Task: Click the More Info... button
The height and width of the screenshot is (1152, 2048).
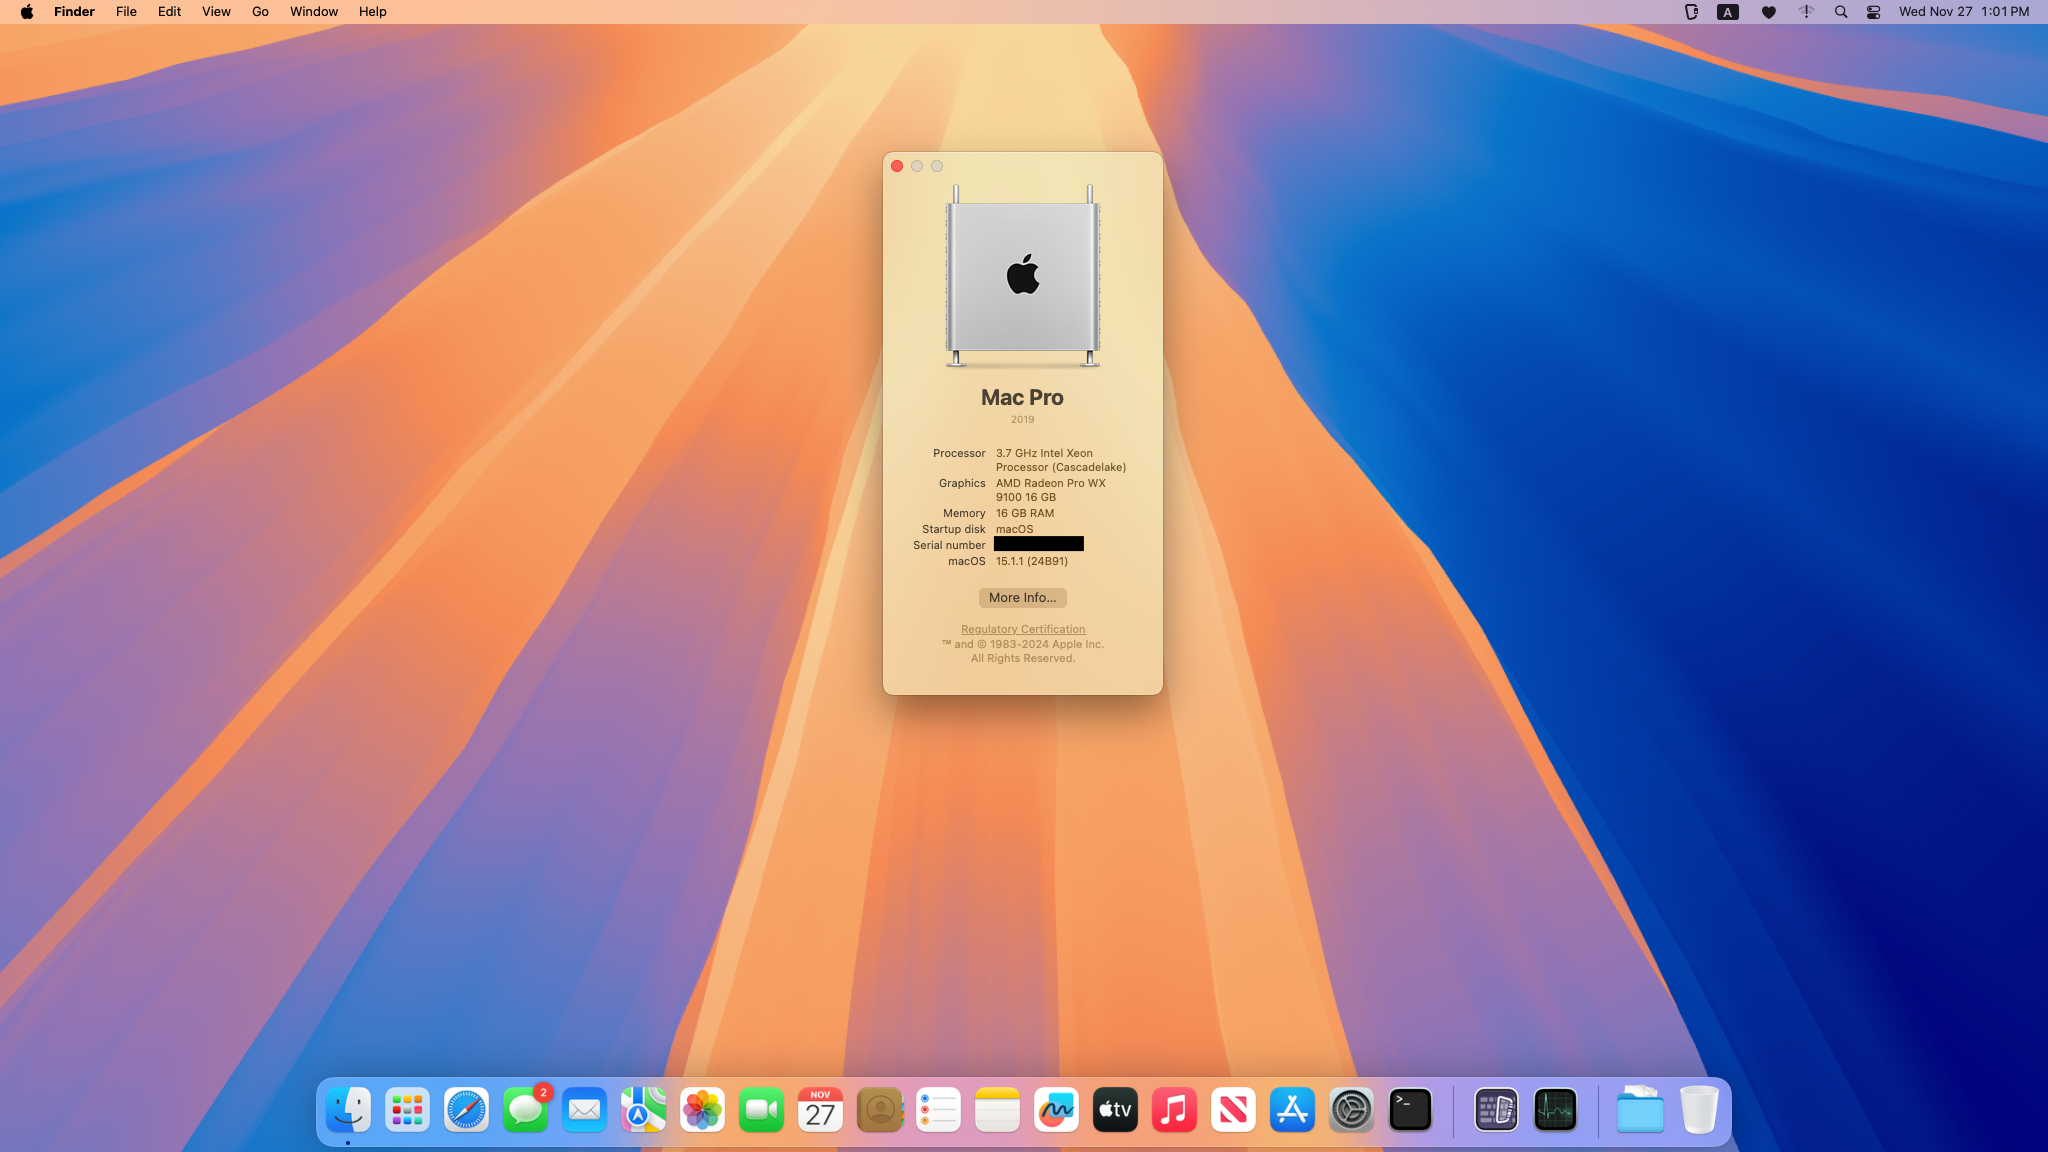Action: click(1022, 598)
